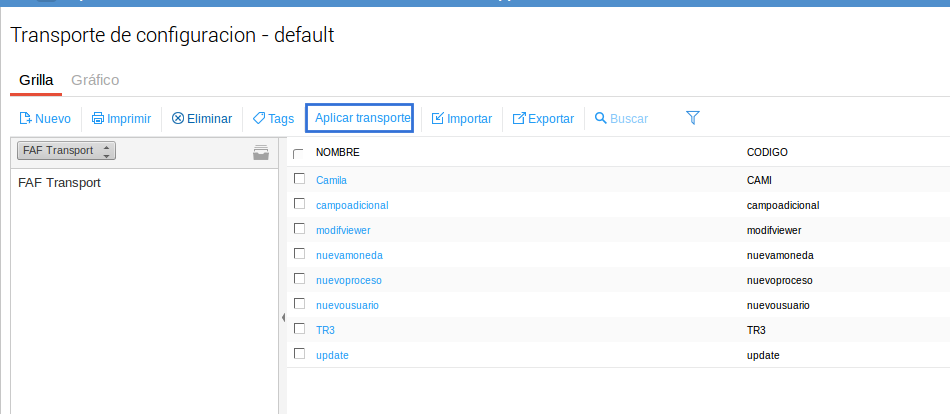This screenshot has width=950, height=414.
Task: Select FAF Transport in the left list
Action: coord(60,183)
